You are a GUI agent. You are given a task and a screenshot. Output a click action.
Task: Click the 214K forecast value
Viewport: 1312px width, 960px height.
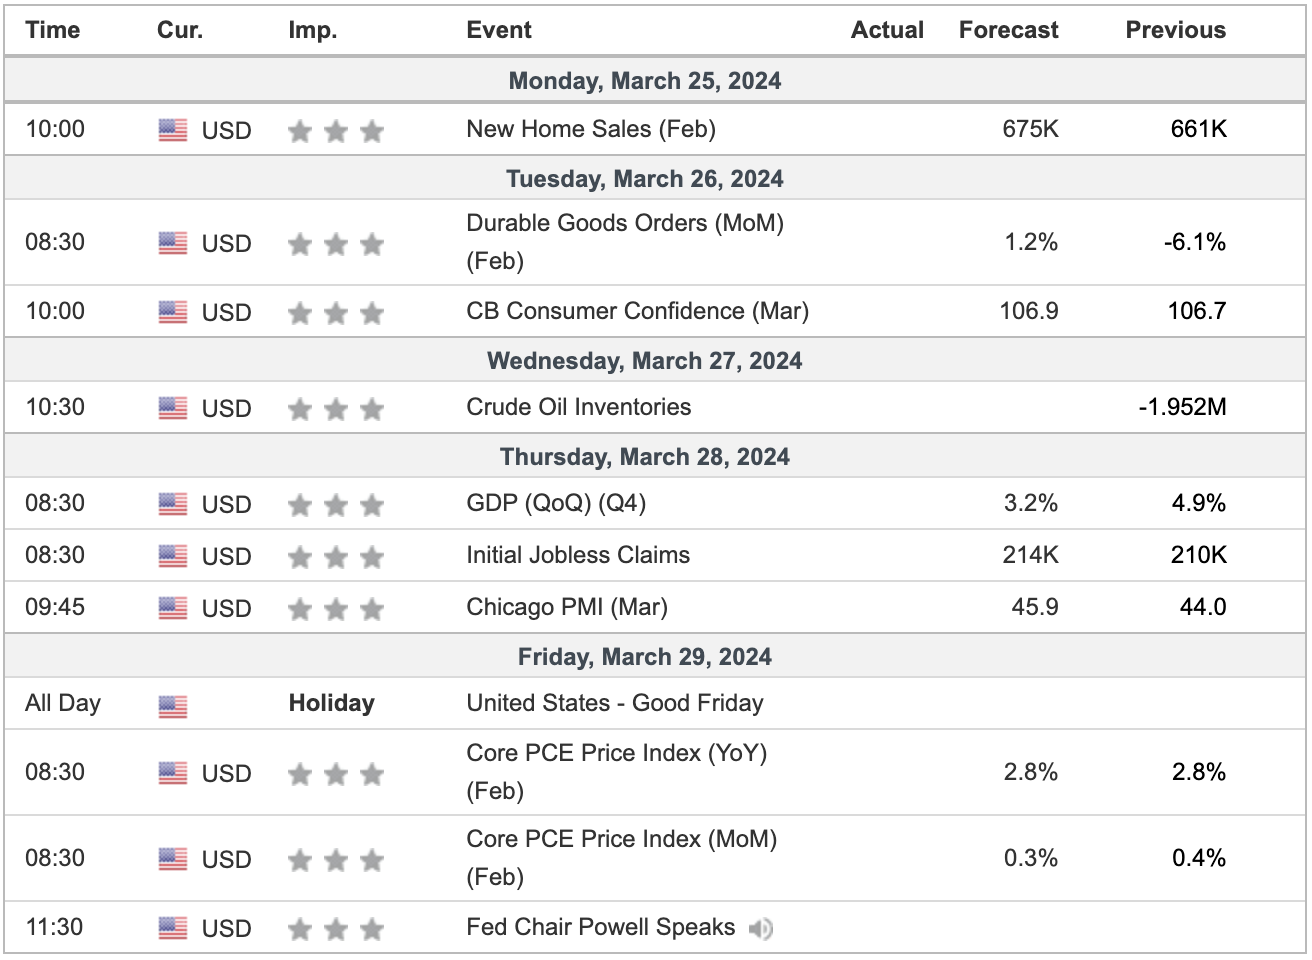pos(1030,555)
